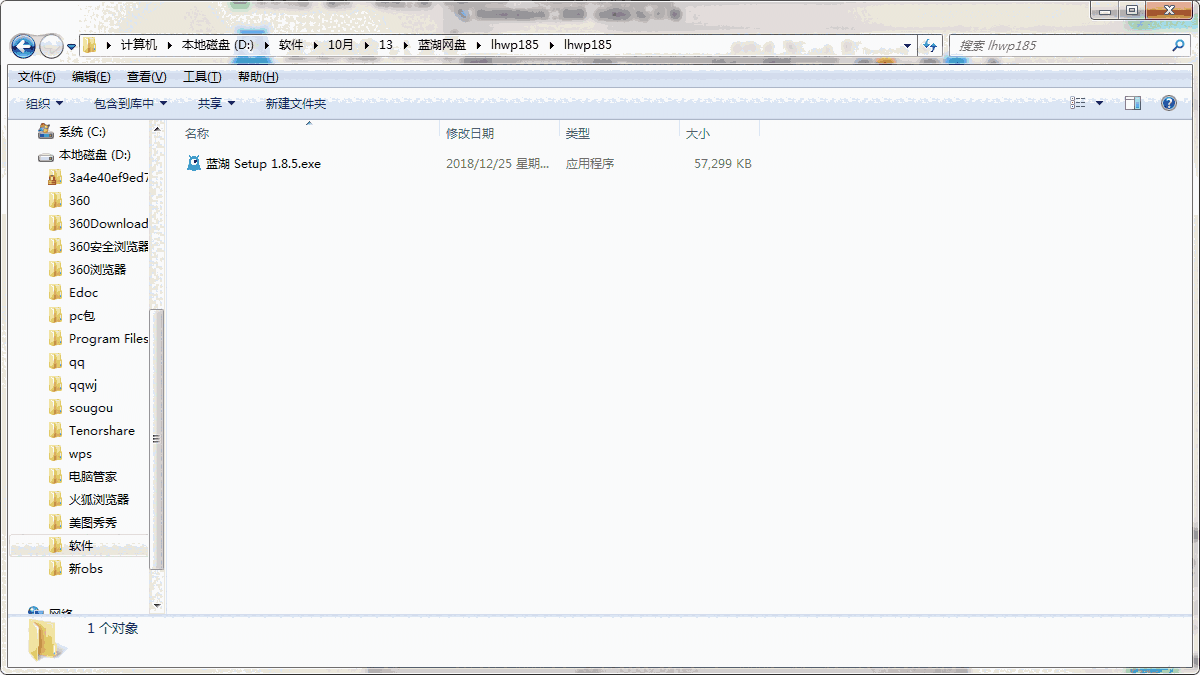The height and width of the screenshot is (675, 1200).
Task: Click the pc包 folder icon
Action: (55, 316)
